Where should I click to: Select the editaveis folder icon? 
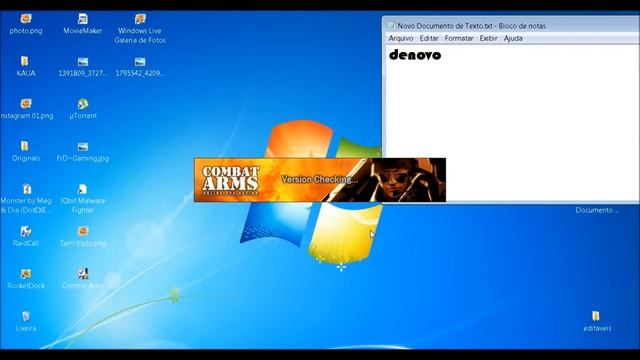coord(596,316)
